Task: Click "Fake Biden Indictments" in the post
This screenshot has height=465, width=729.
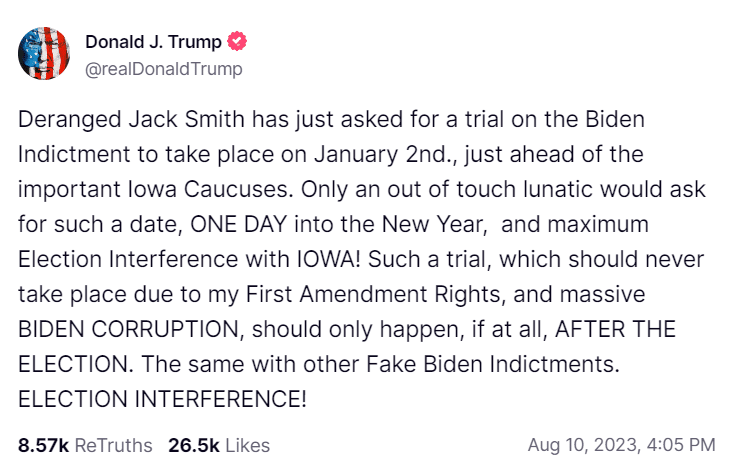Action: [493, 364]
